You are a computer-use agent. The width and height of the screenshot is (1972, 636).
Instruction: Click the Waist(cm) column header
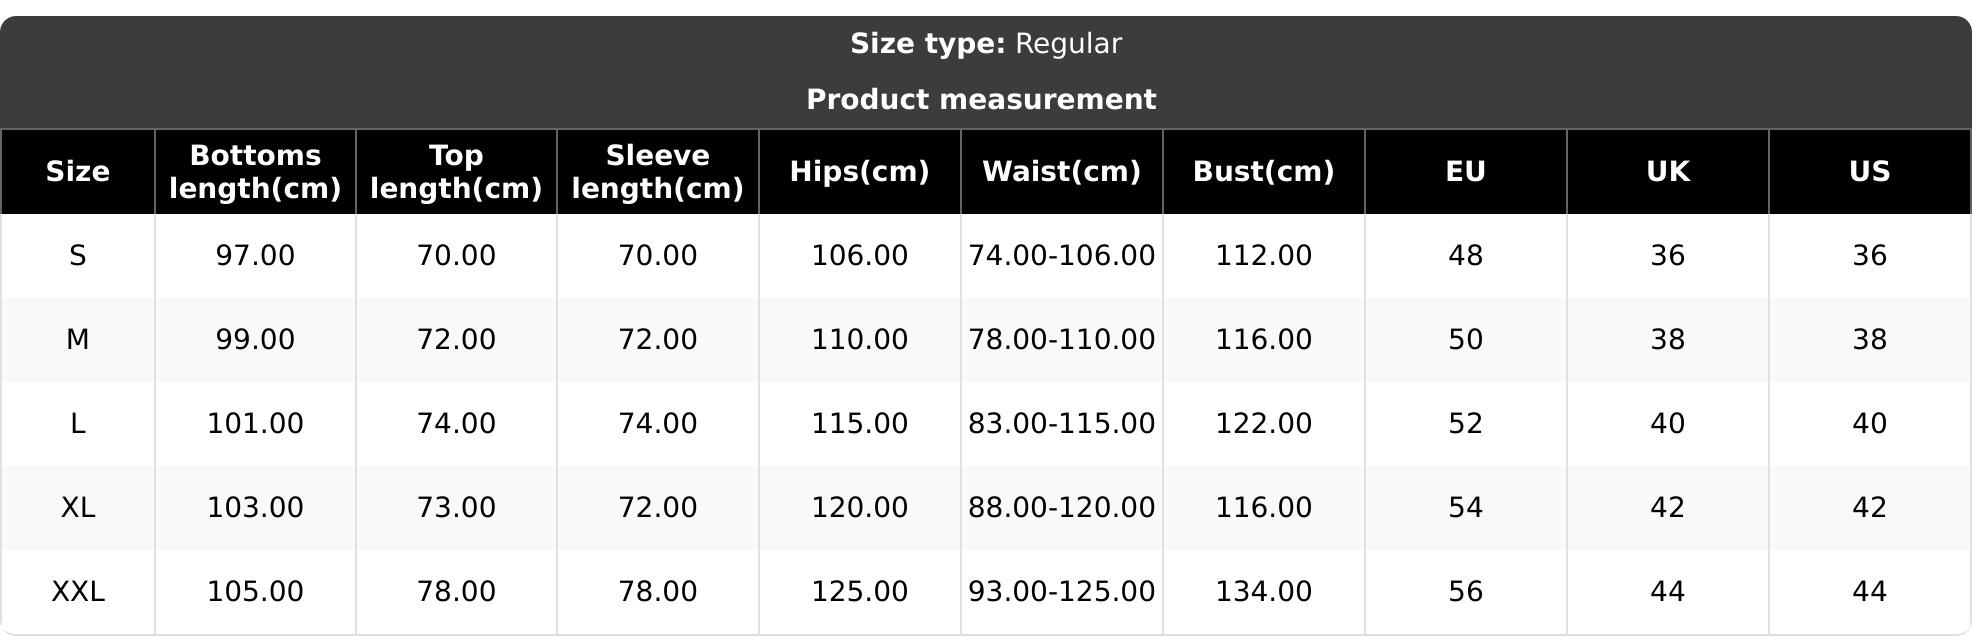tap(1062, 172)
